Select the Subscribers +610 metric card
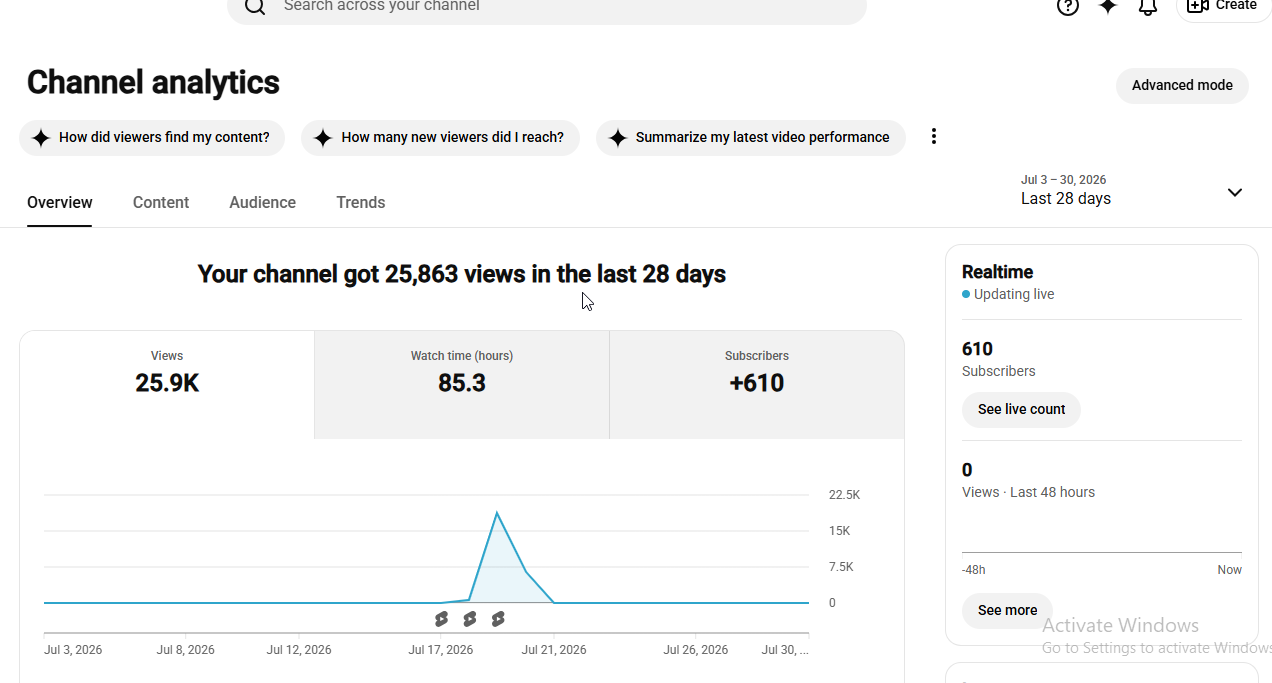The height and width of the screenshot is (683, 1272). coord(757,385)
